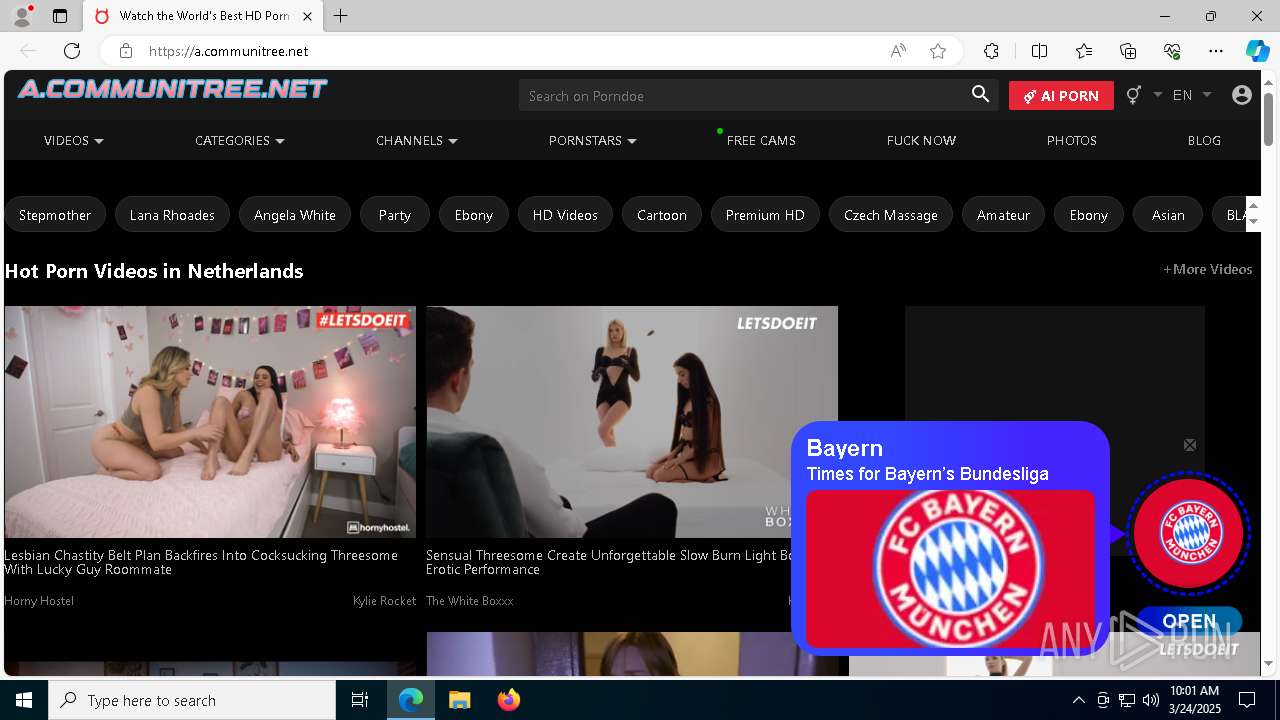1280x720 pixels.
Task: Close the current browser tab
Action: click(307, 16)
